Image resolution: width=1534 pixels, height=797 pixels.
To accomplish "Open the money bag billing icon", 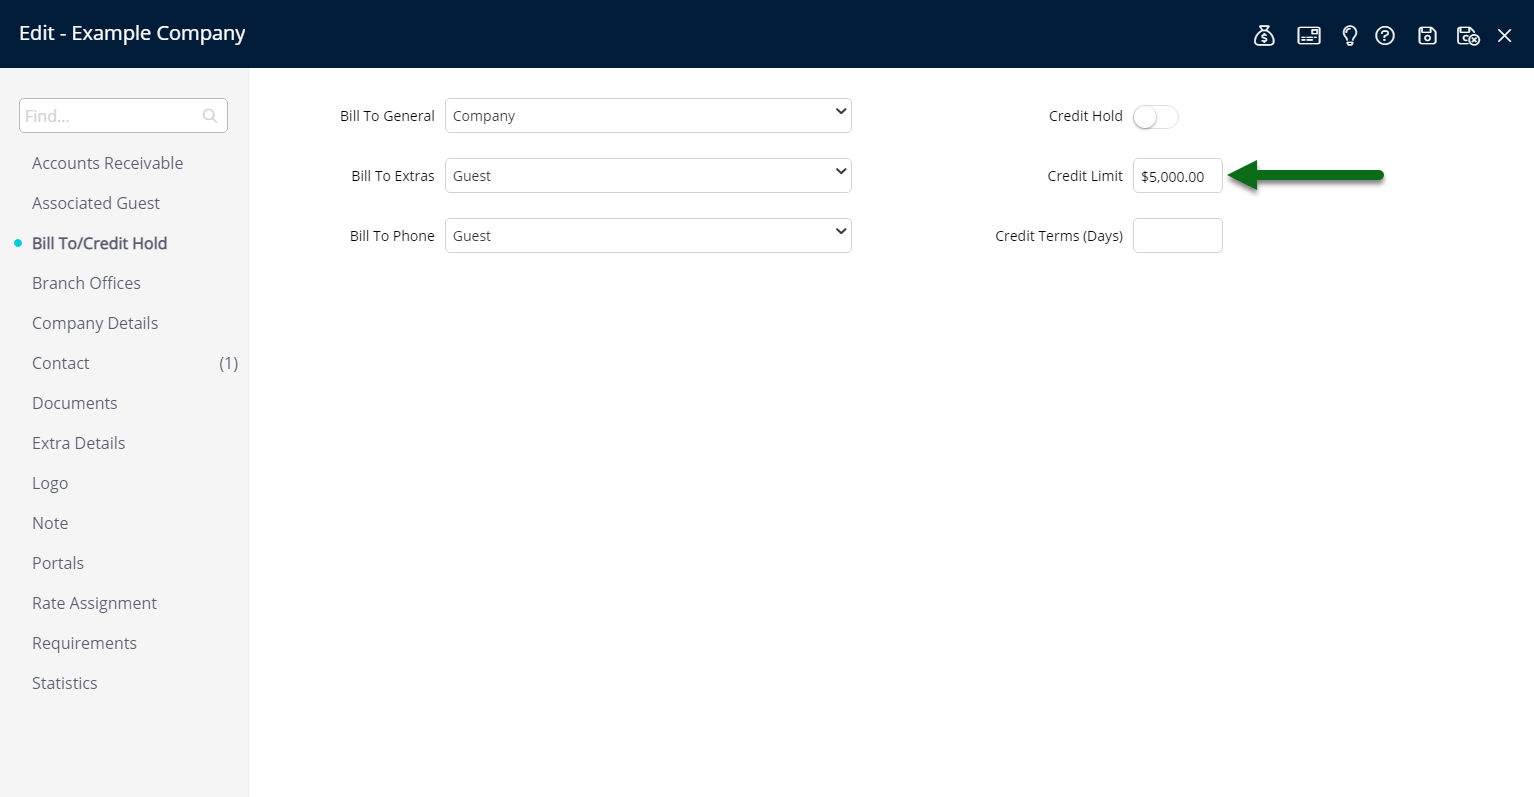I will point(1263,34).
